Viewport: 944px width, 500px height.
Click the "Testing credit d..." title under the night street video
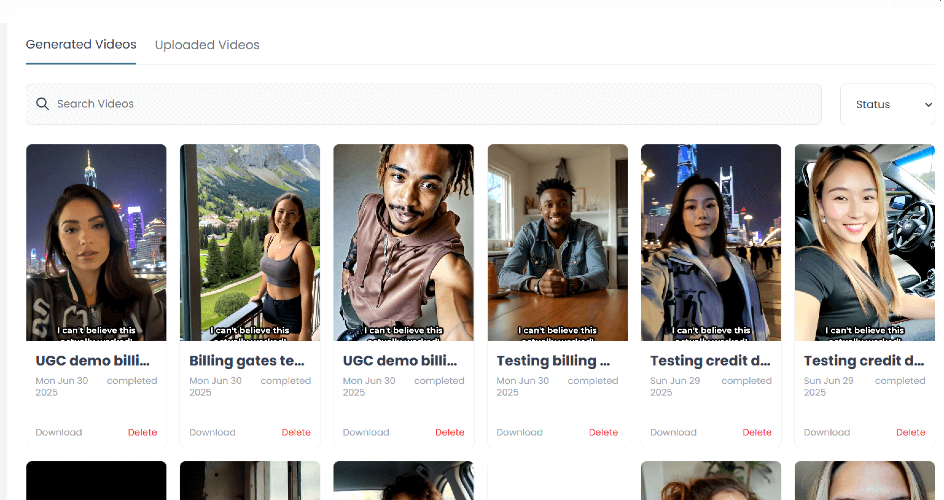coord(710,360)
